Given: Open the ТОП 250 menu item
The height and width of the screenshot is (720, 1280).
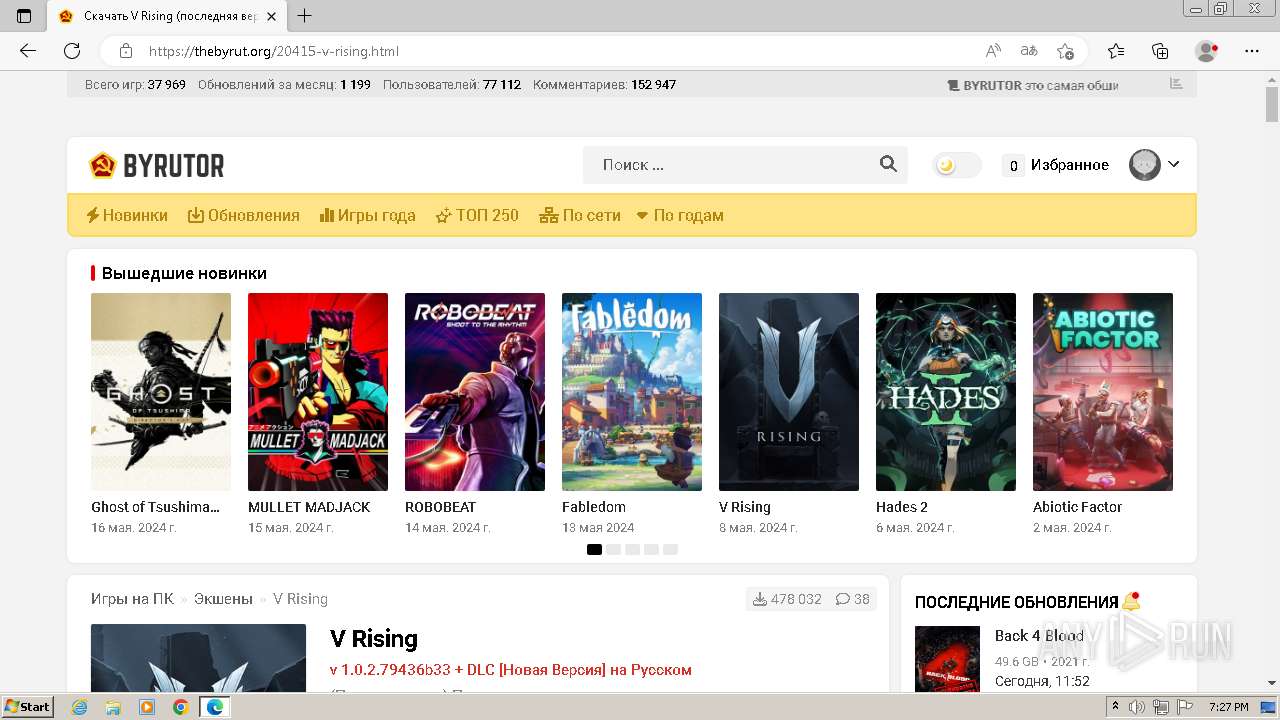Looking at the screenshot, I should 477,215.
